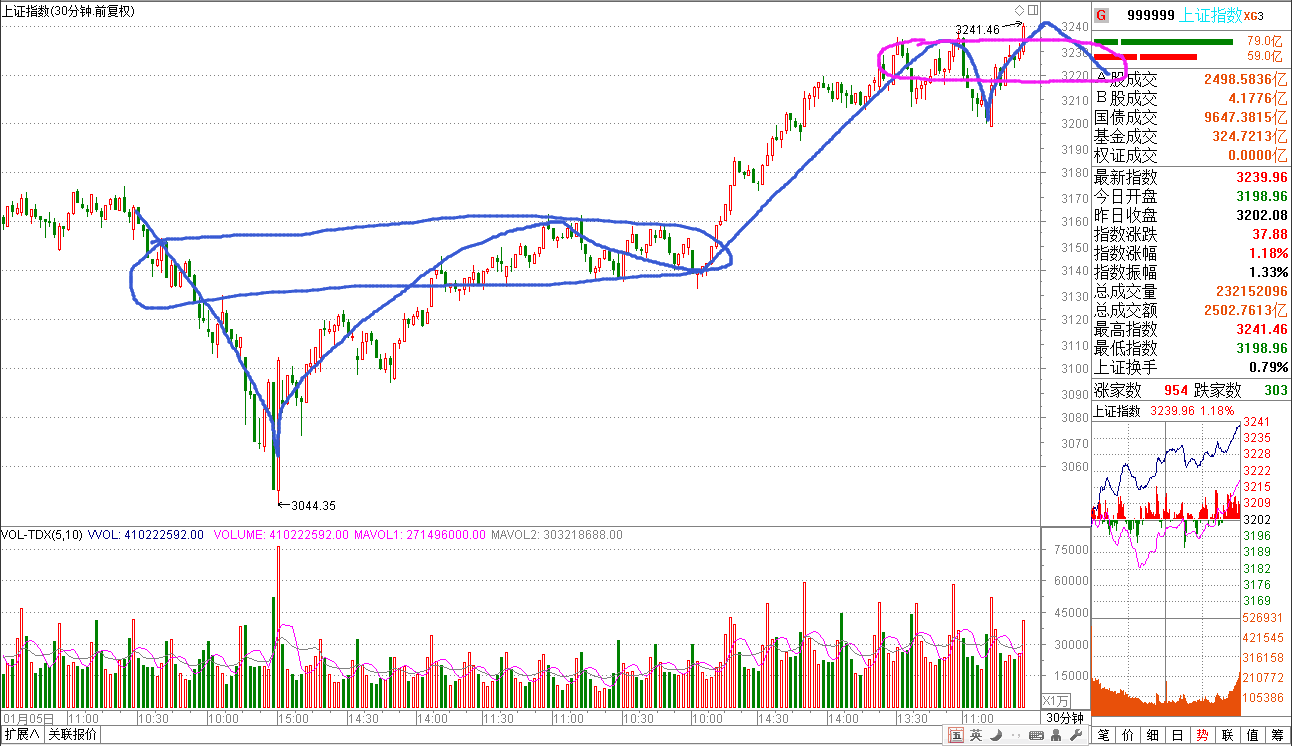Click the green buy volume bar
The width and height of the screenshot is (1292, 746).
[1176, 42]
